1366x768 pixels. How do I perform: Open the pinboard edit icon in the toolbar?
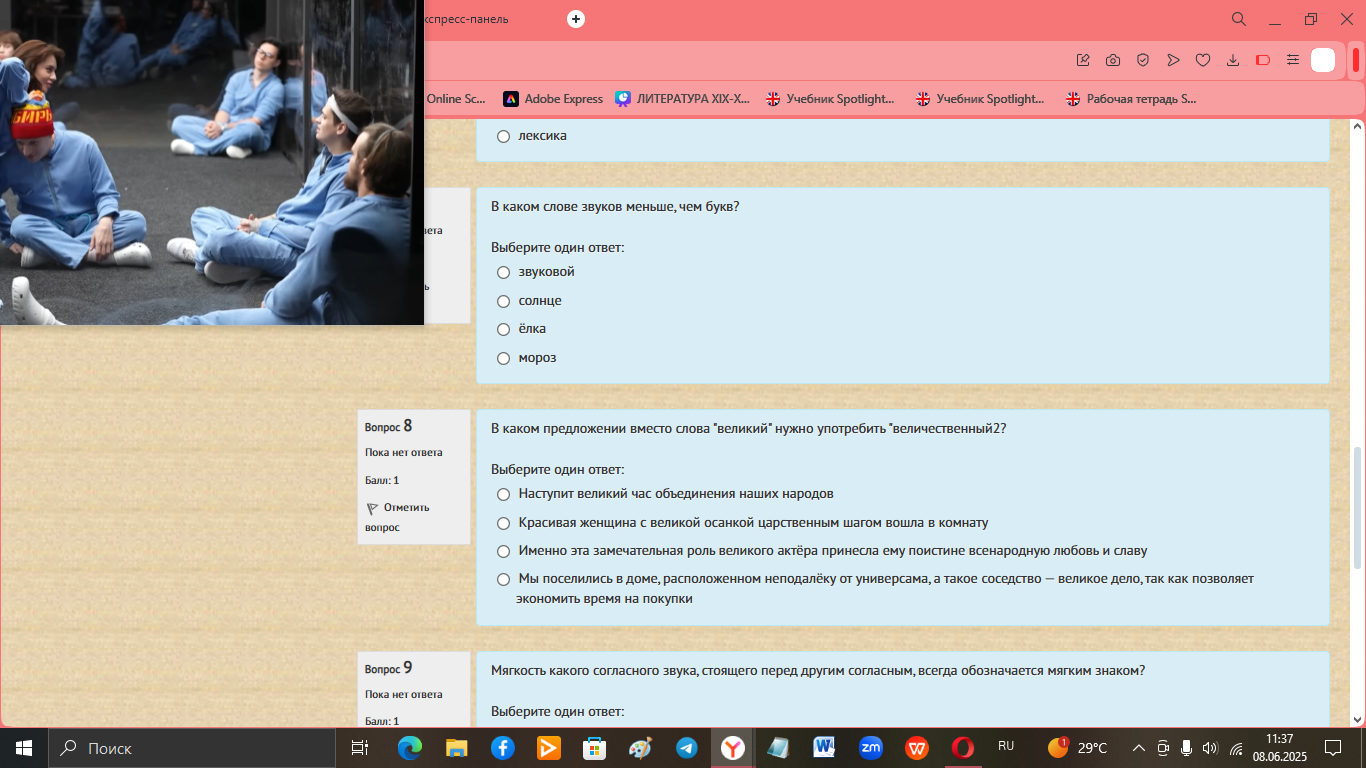tap(1083, 60)
